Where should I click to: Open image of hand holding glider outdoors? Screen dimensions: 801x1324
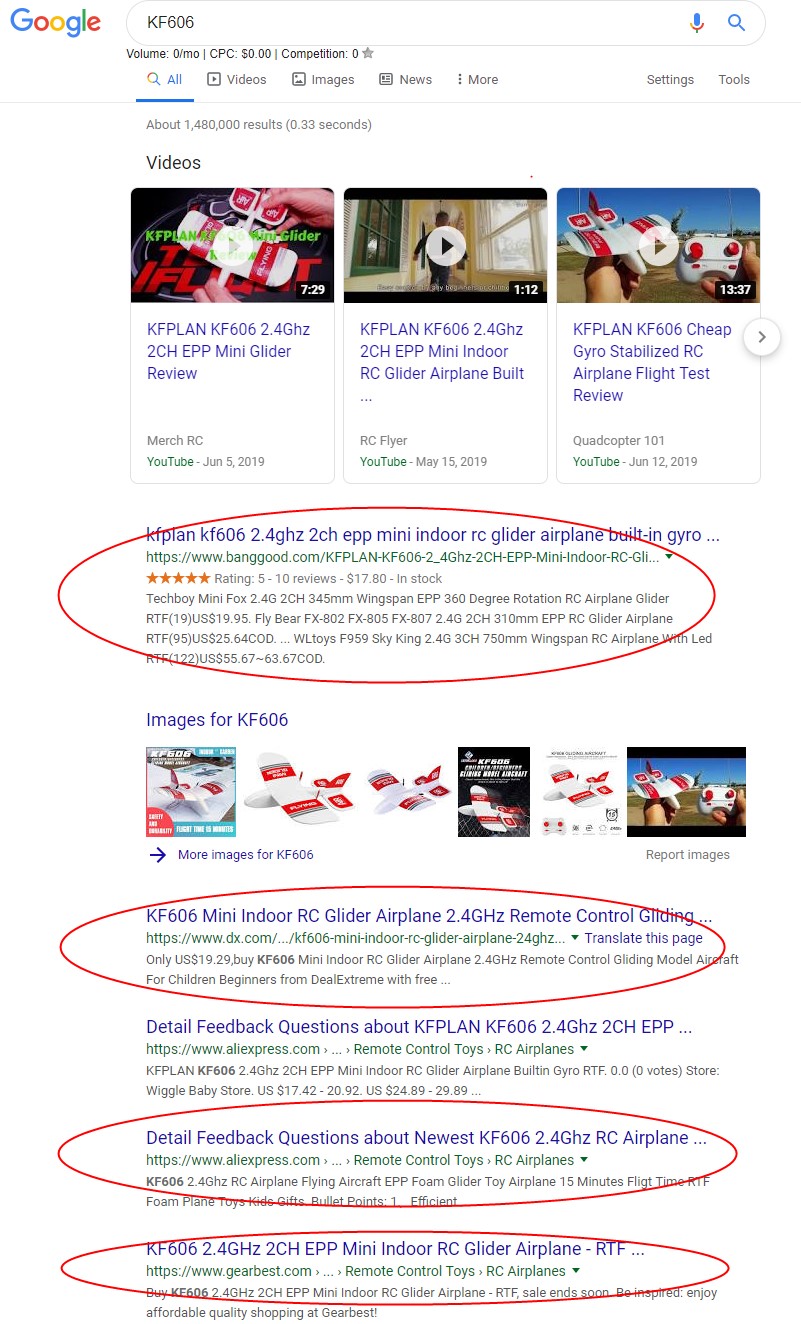(686, 792)
